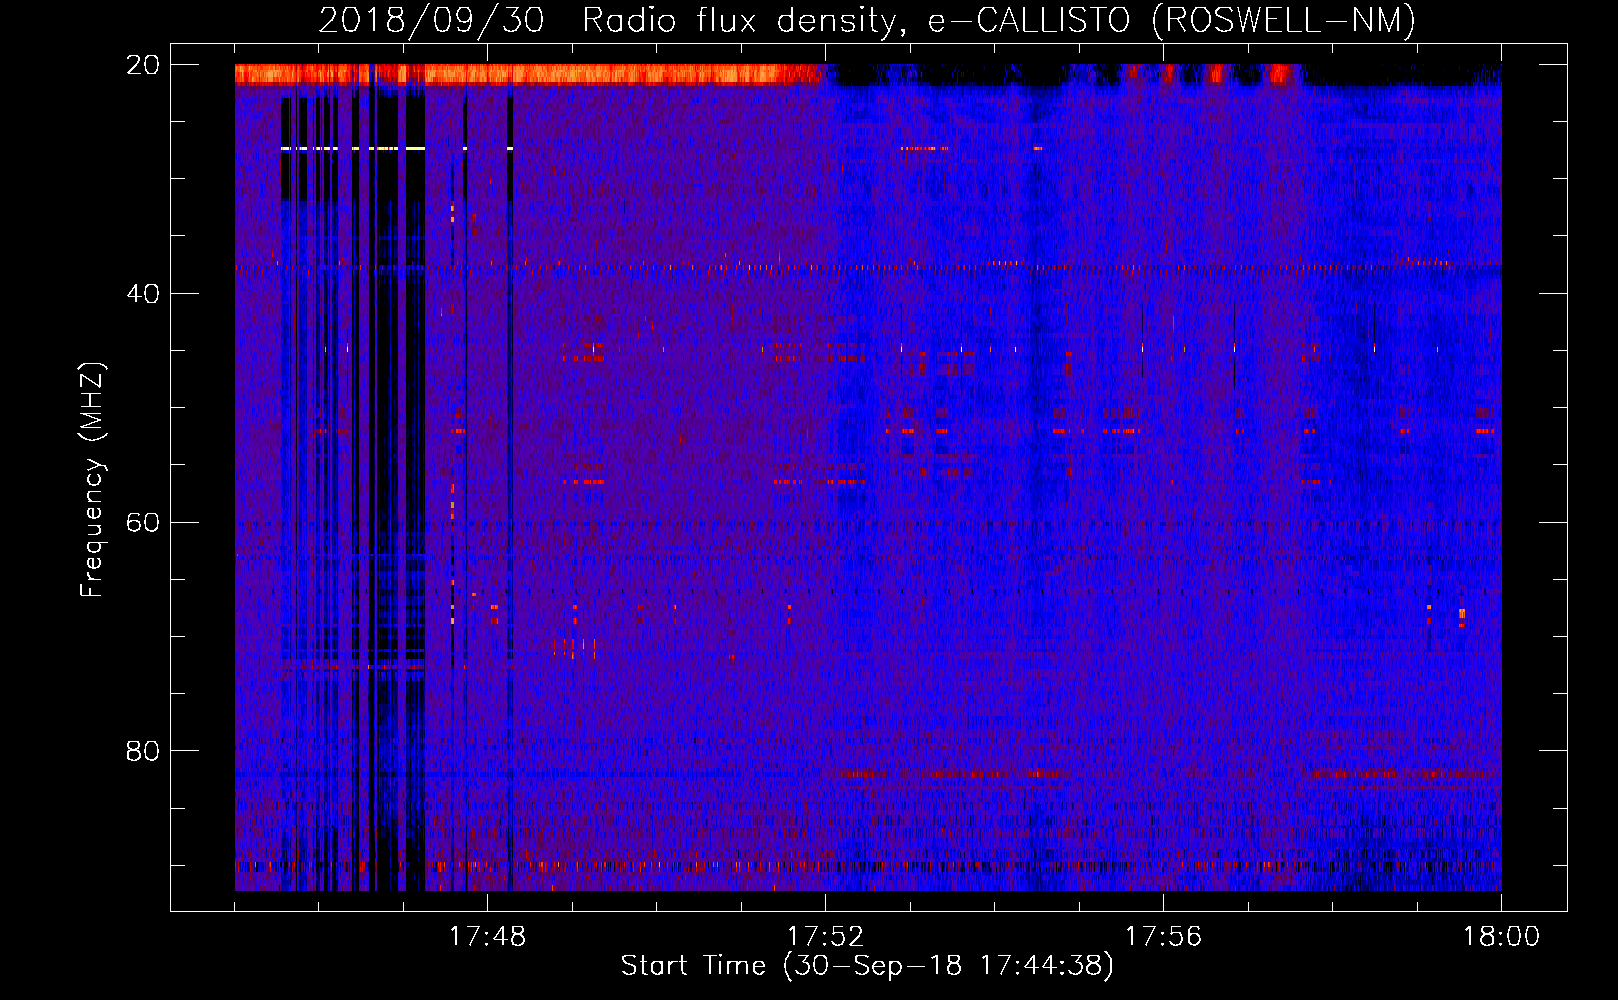Click the 17:56 time tick label
Viewport: 1618px width, 1000px height.
click(1164, 937)
